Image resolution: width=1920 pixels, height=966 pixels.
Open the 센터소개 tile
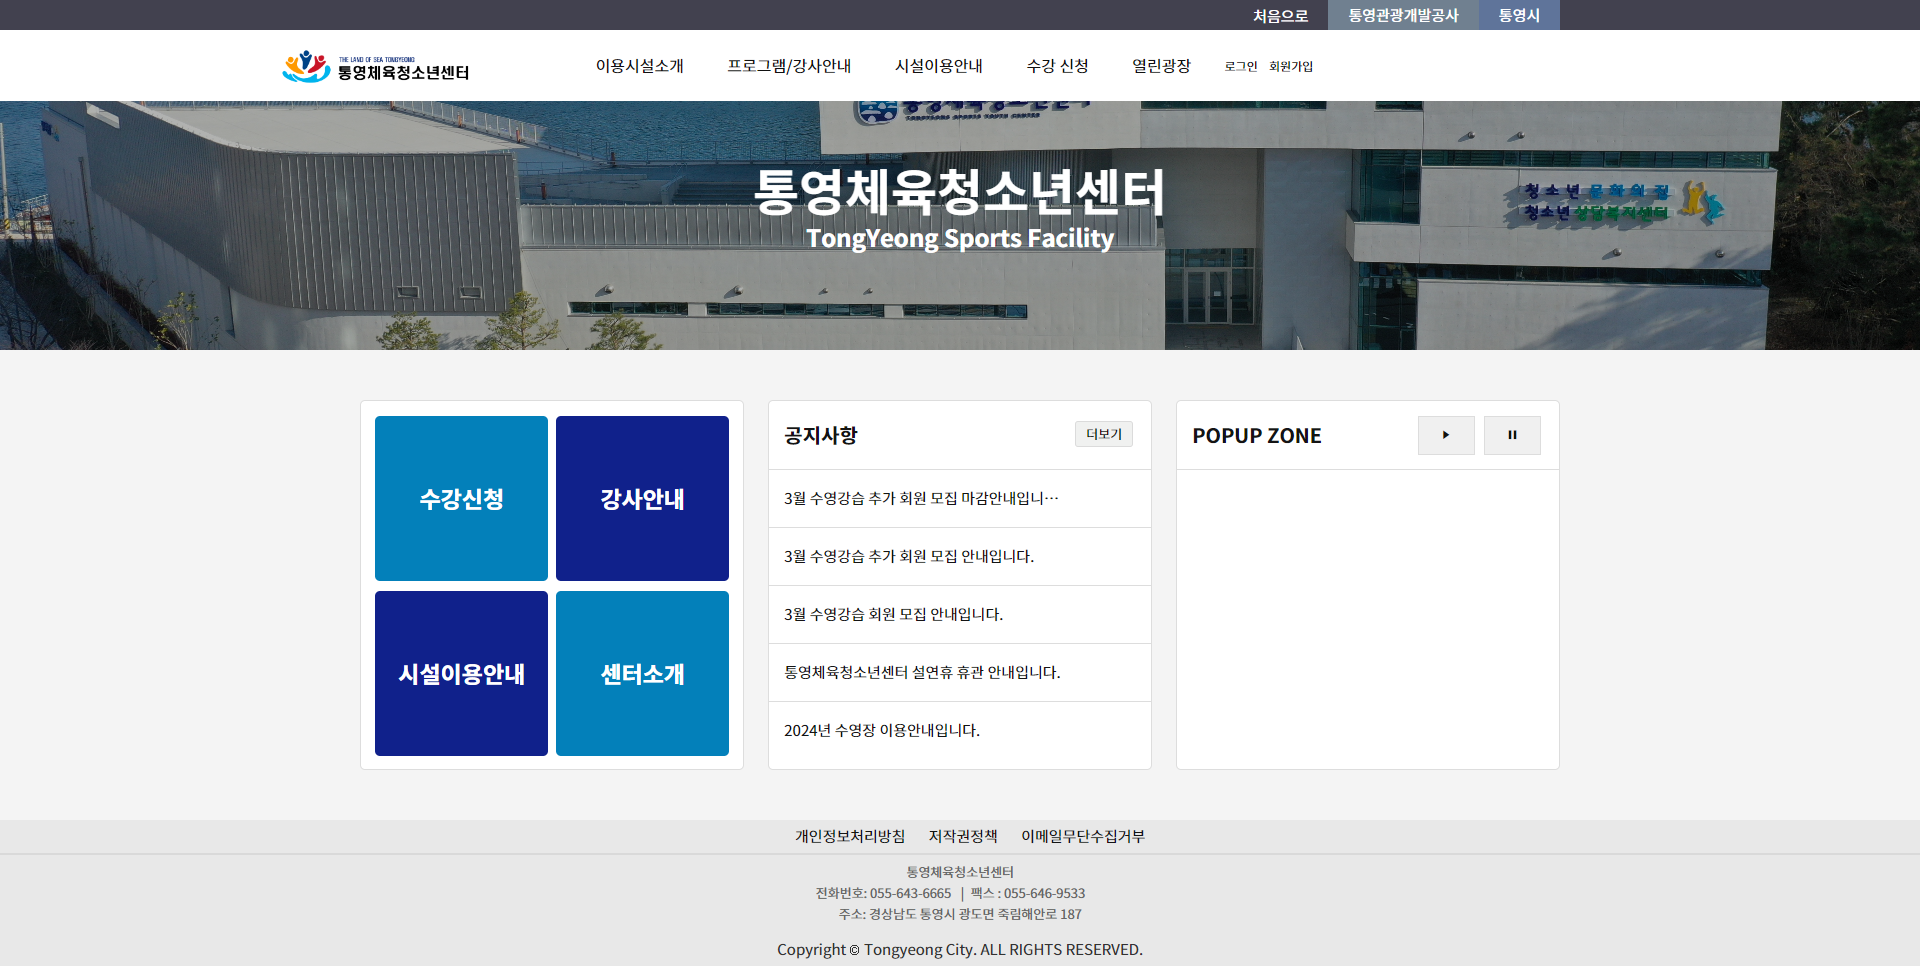[642, 673]
